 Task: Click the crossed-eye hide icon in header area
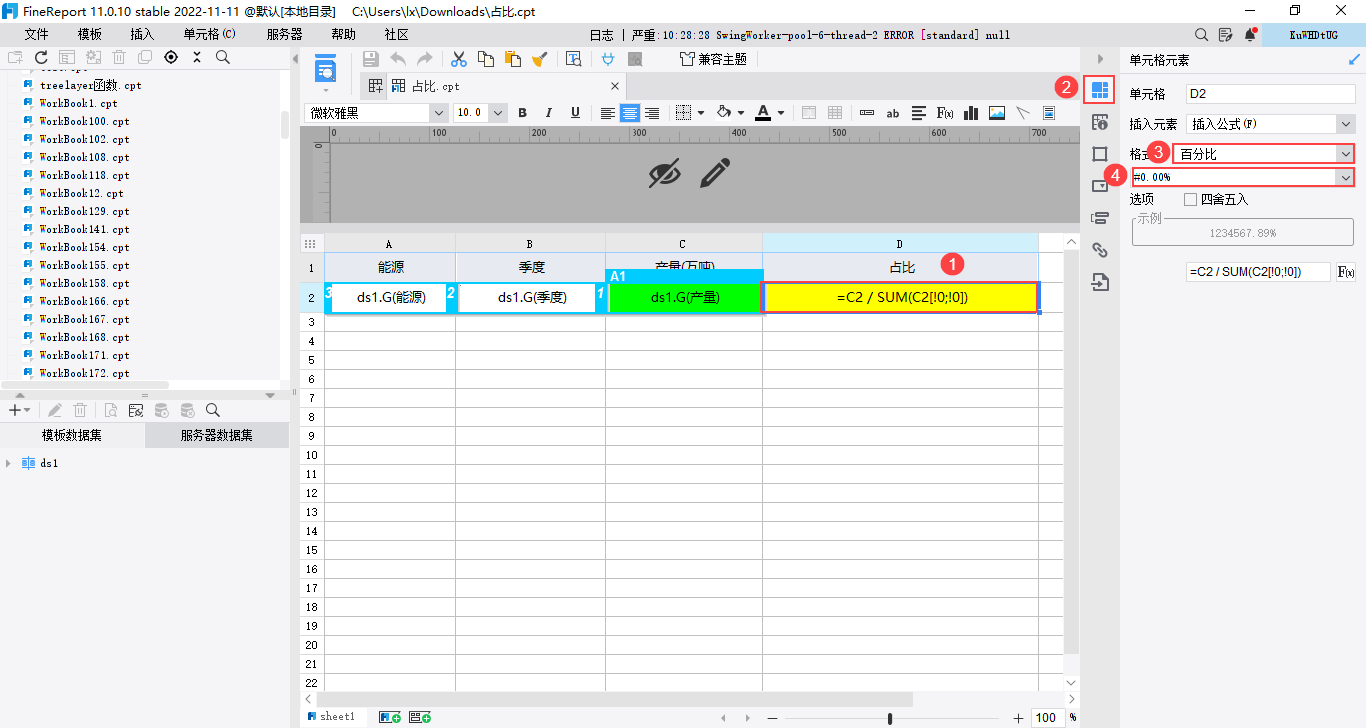[664, 173]
